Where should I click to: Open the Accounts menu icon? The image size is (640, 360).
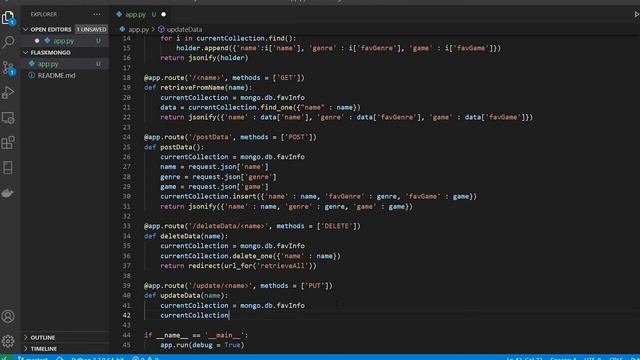[8, 316]
